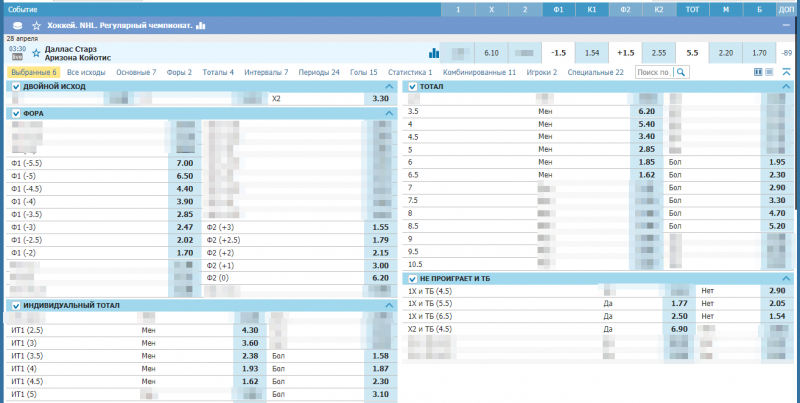Click the star icon in the NHL league header
Screen dimensions: 800x403
click(x=37, y=25)
